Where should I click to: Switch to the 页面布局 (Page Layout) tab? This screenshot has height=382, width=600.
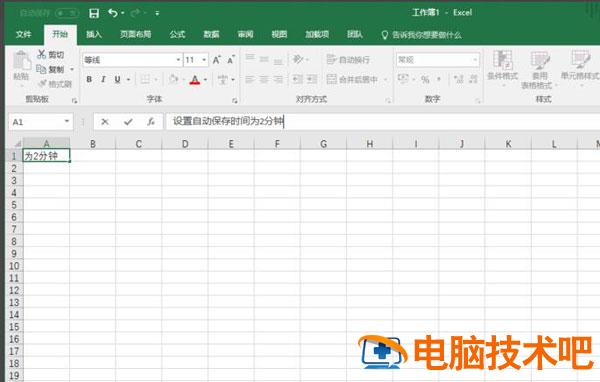click(x=135, y=34)
